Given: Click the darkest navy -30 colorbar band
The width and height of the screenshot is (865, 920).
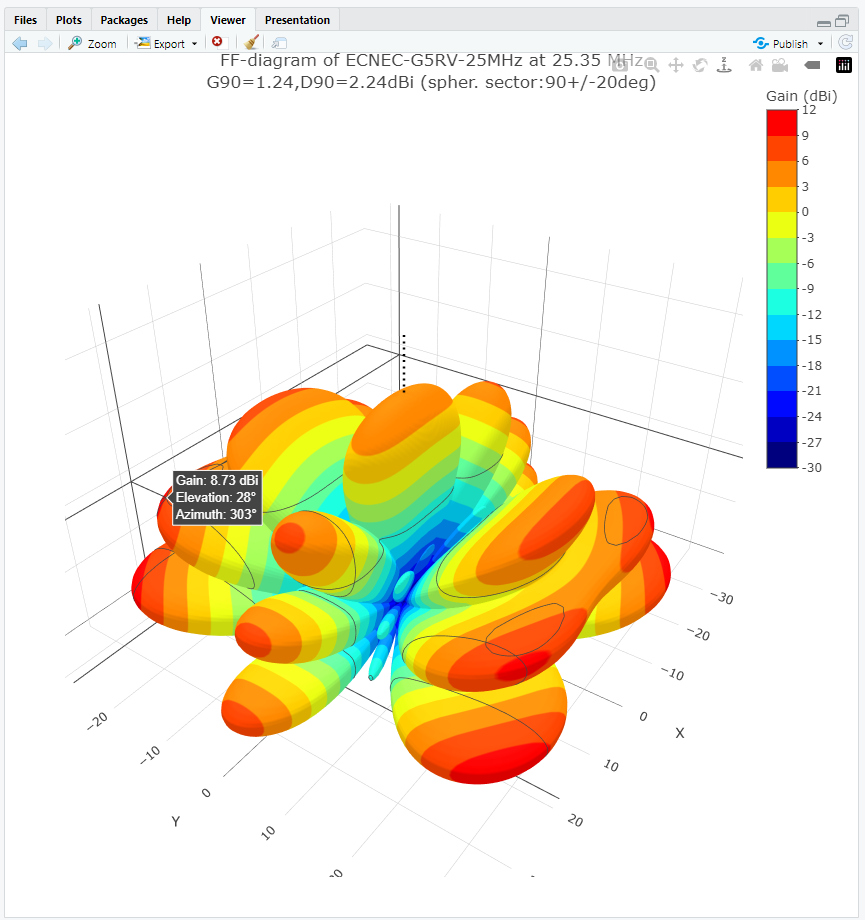Looking at the screenshot, I should 782,455.
